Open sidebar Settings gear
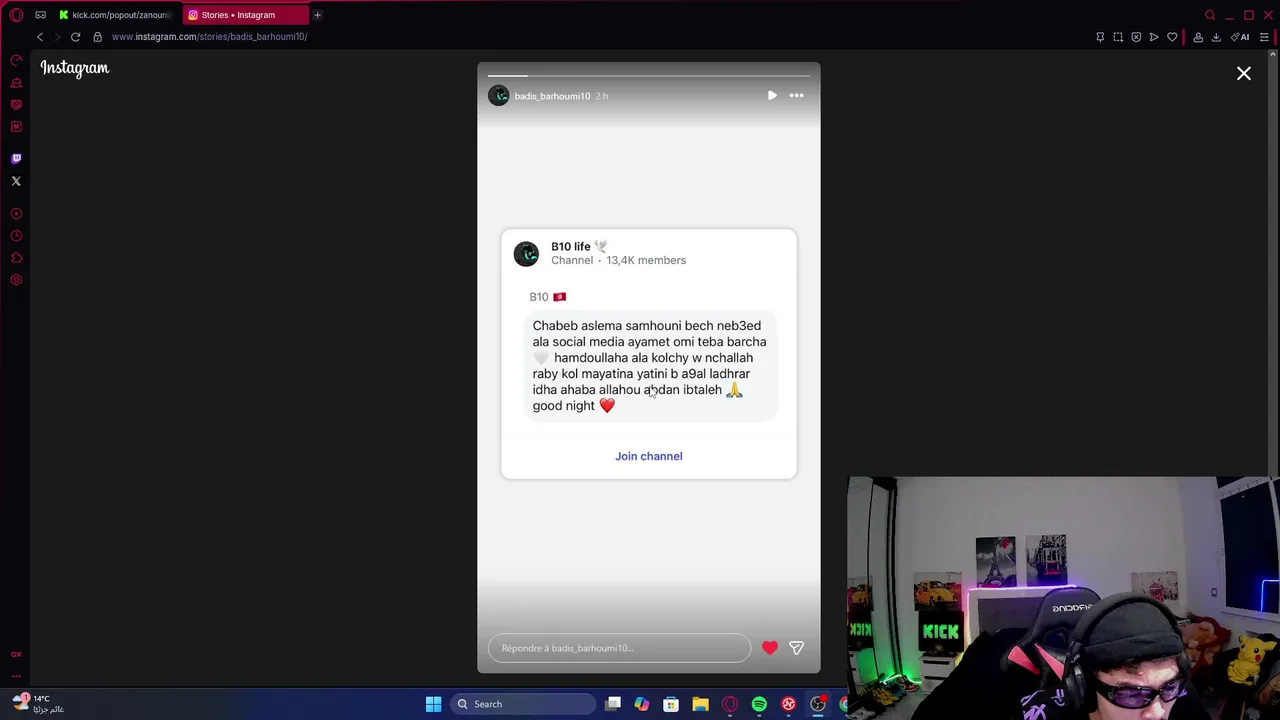 click(x=16, y=280)
